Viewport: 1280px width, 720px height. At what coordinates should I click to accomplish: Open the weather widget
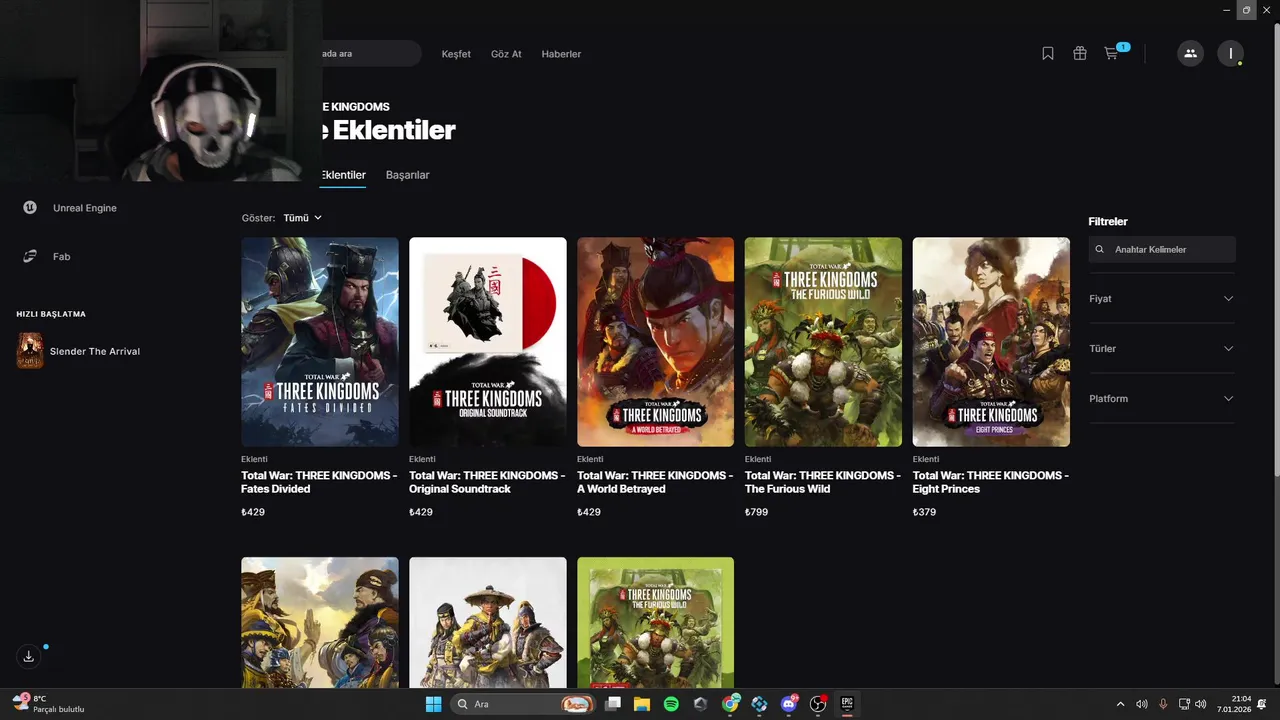tap(50, 704)
